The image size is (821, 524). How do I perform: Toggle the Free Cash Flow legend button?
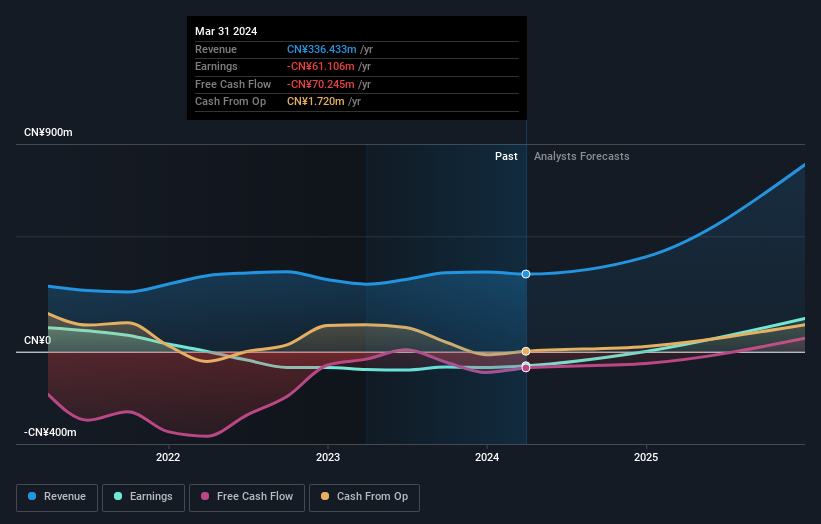247,497
